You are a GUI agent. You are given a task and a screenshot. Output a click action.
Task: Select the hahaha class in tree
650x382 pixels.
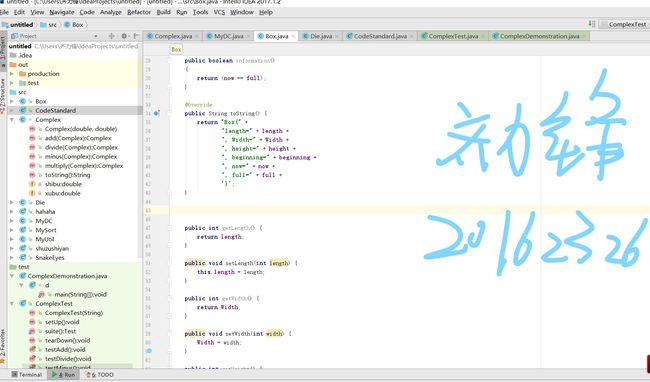point(45,212)
